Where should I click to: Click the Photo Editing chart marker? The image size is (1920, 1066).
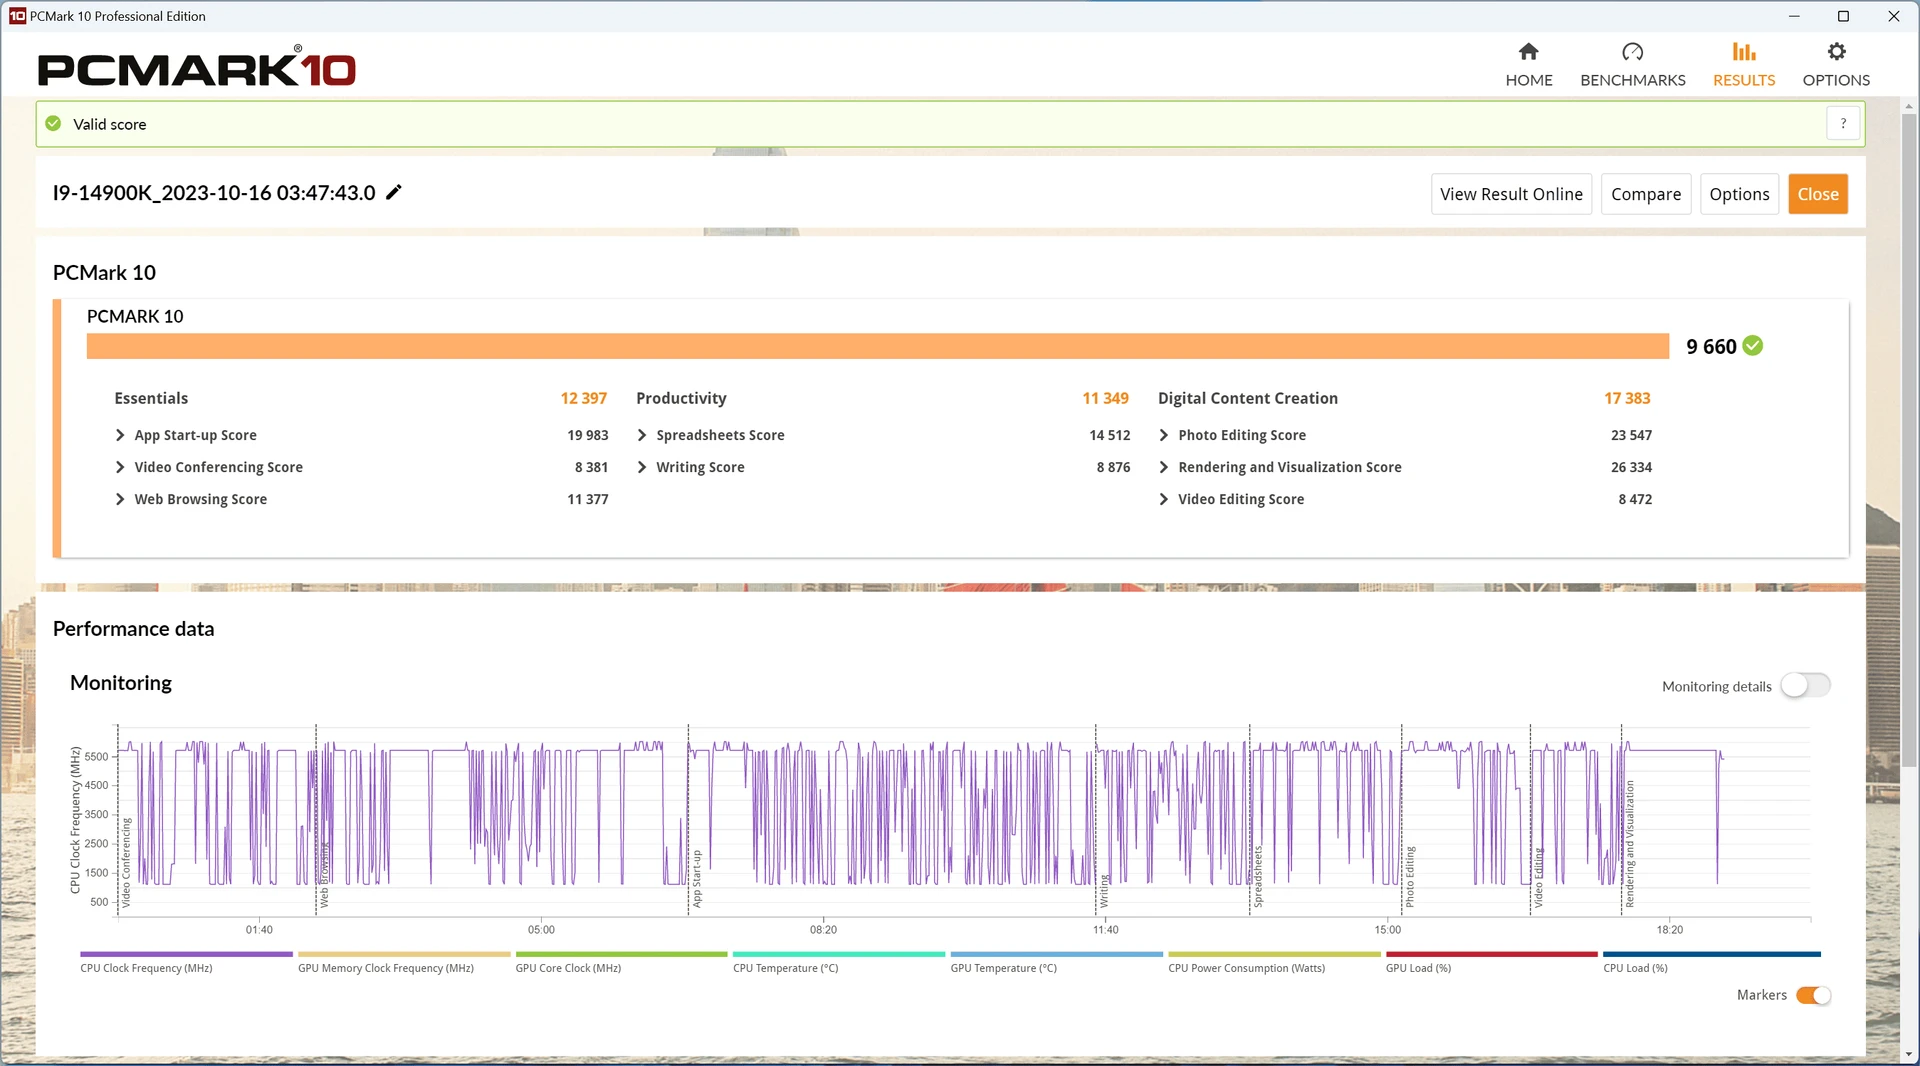coord(1410,877)
